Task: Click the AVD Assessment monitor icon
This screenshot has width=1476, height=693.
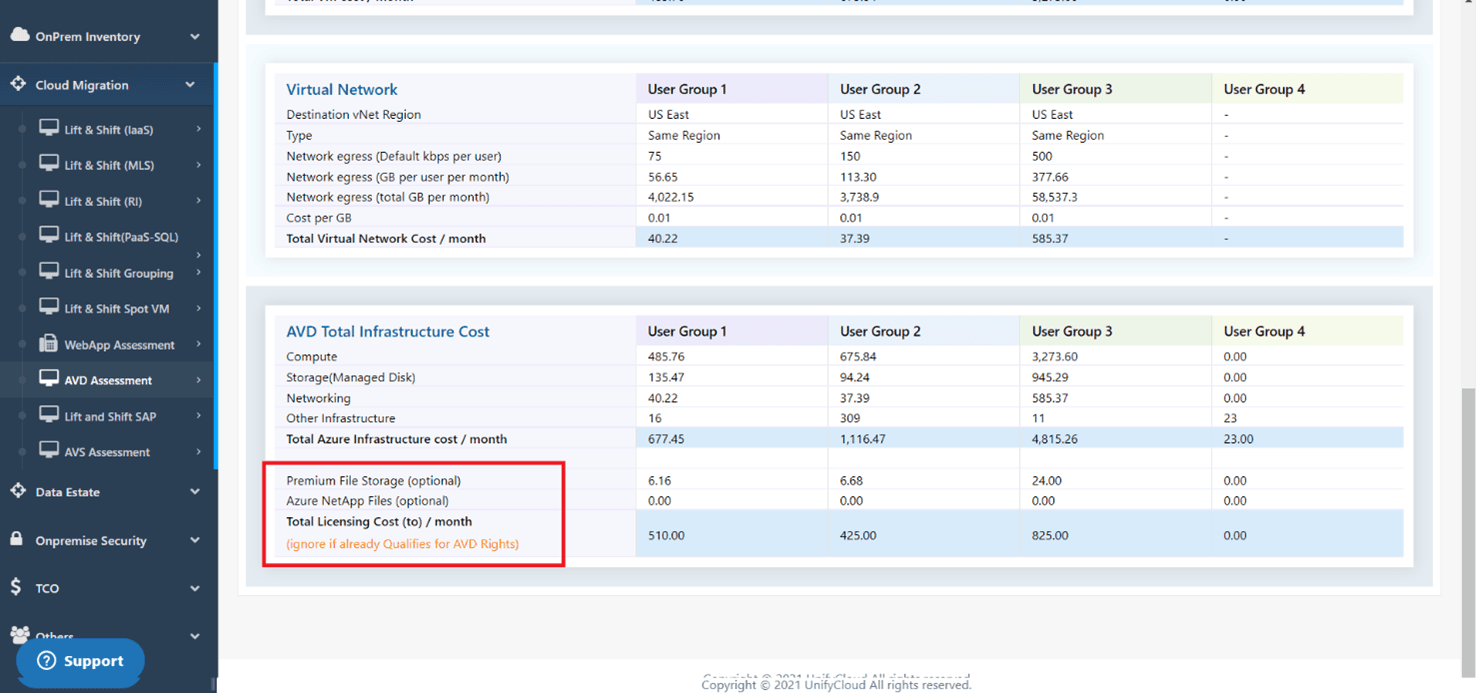Action: pos(49,379)
